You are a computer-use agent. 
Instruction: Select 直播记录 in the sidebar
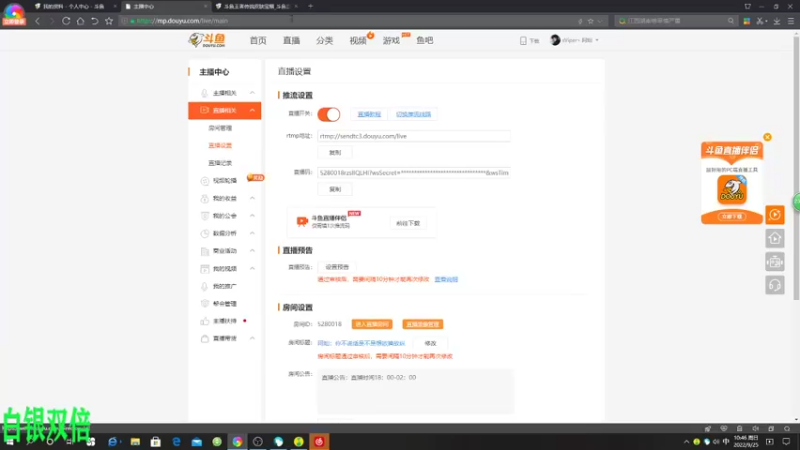(220, 163)
